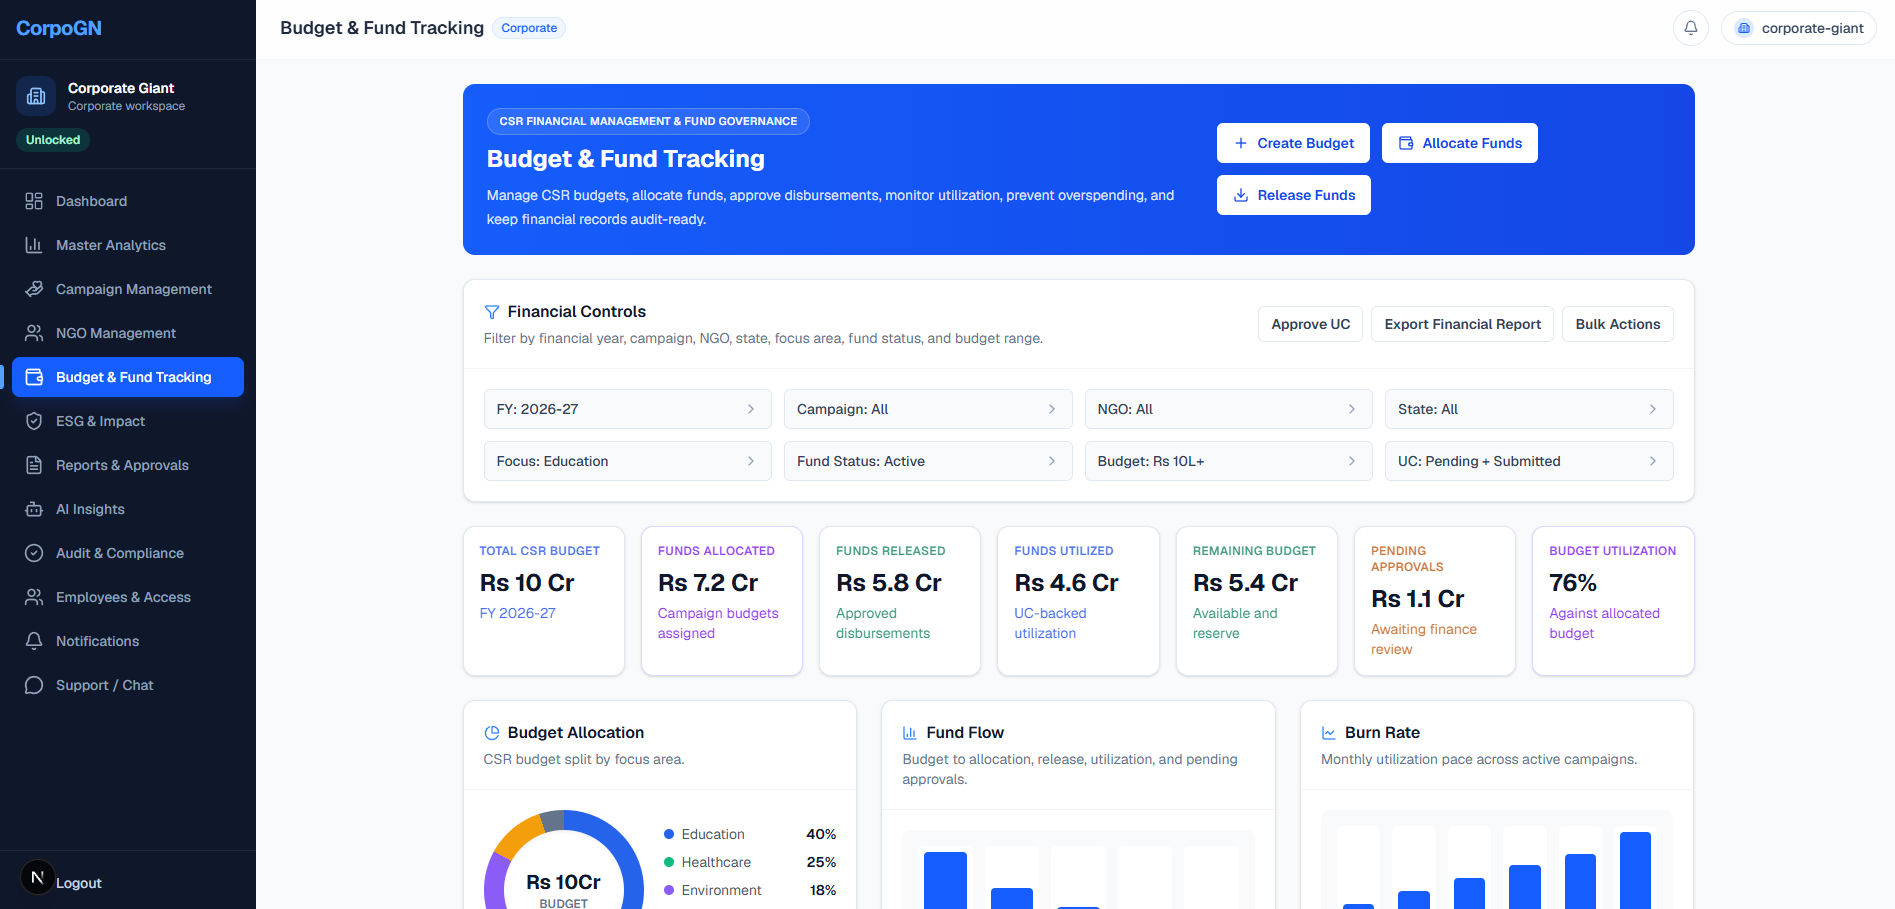Click Logout at sidebar bottom
This screenshot has width=1895, height=909.
pos(79,883)
